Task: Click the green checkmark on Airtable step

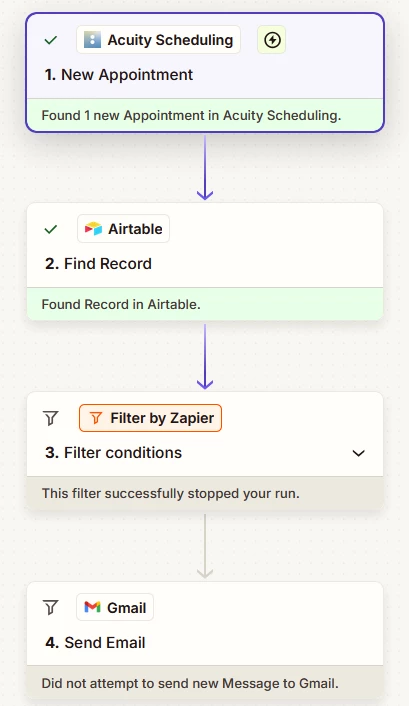Action: (x=51, y=229)
